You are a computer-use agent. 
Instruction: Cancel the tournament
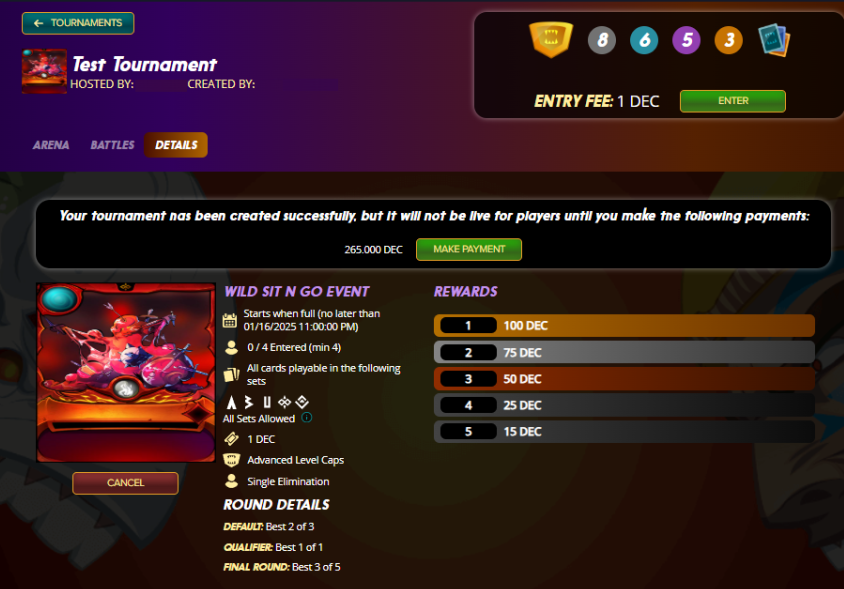(x=125, y=483)
